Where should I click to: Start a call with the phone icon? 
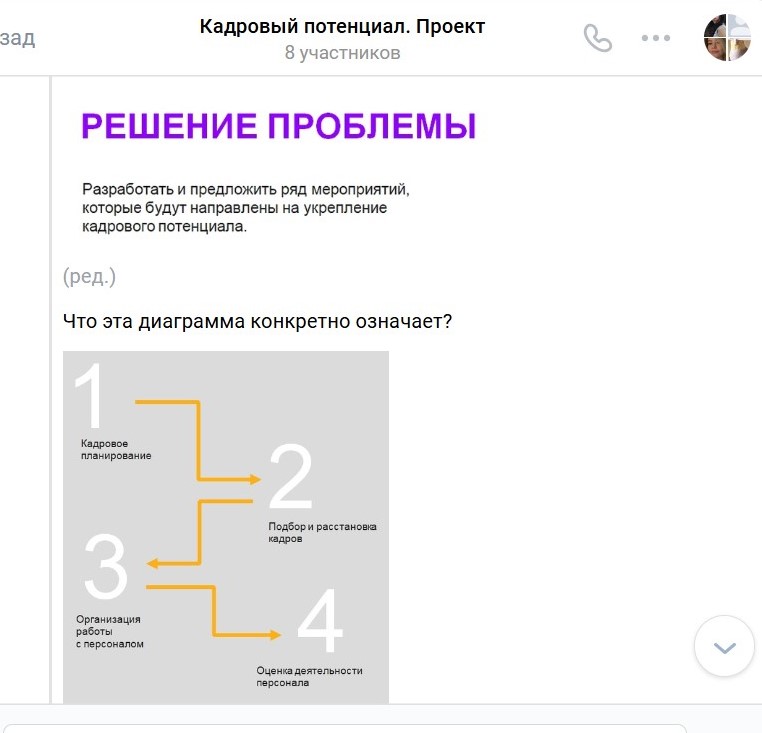click(x=598, y=38)
